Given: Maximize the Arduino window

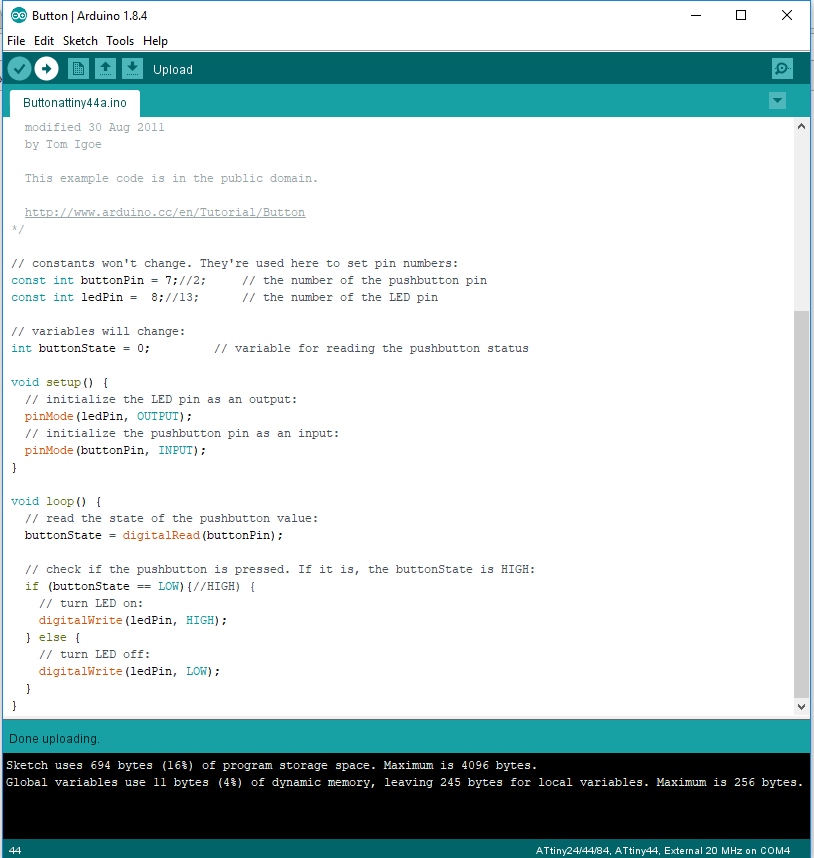Looking at the screenshot, I should [741, 15].
